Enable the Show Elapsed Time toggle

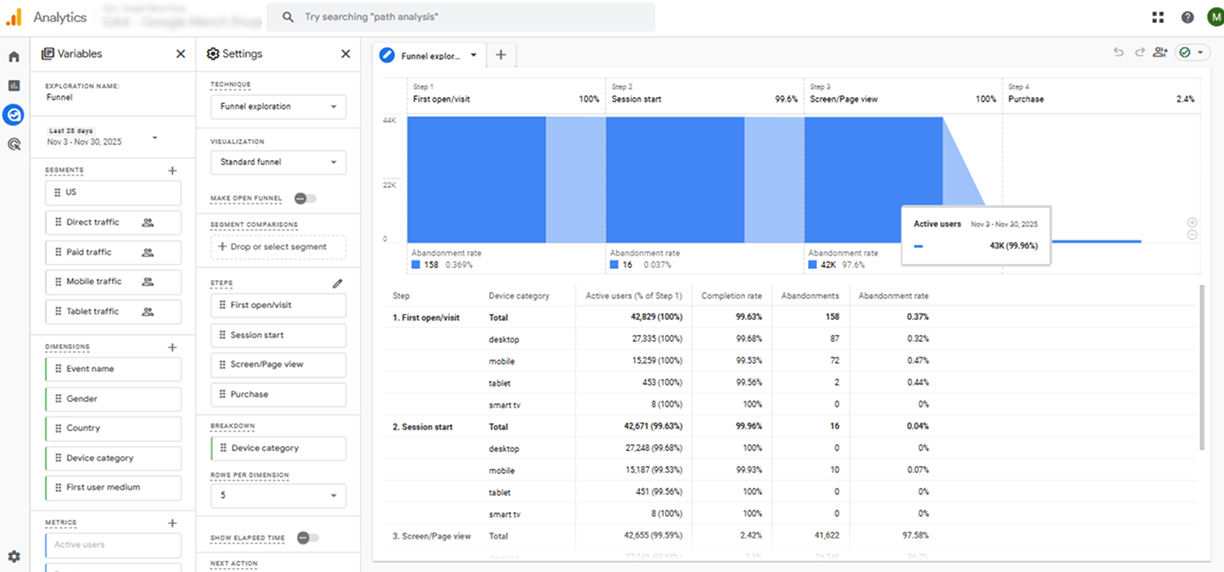coord(308,538)
